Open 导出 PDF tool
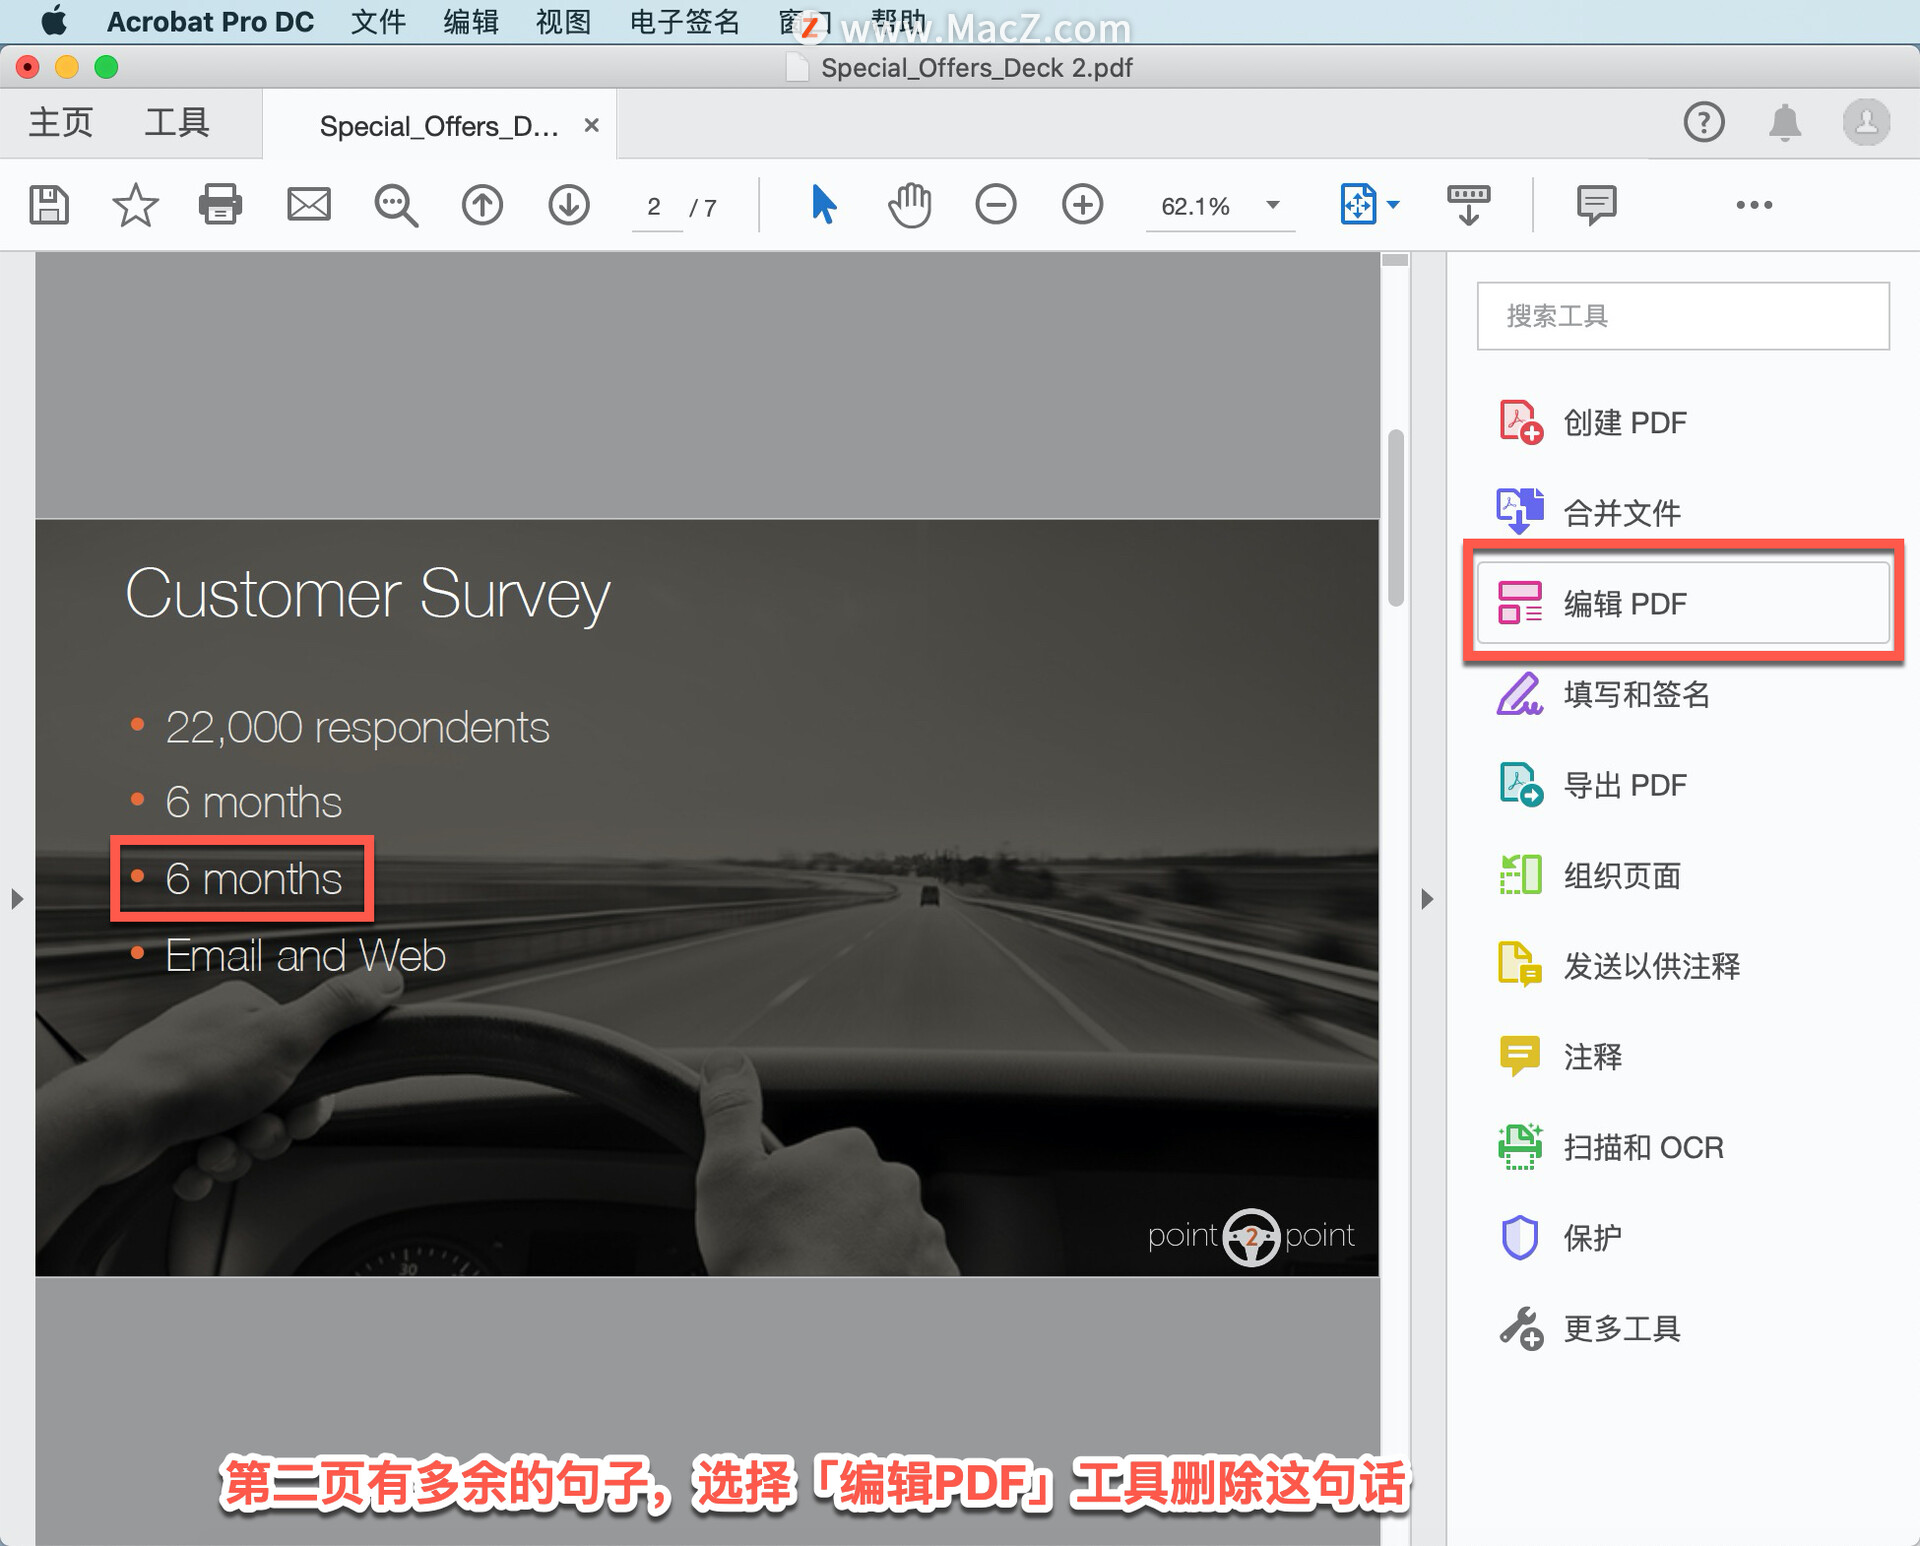This screenshot has width=1920, height=1546. [x=1683, y=785]
